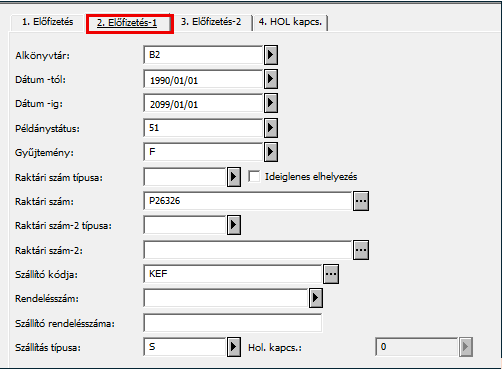This screenshot has width=503, height=369.
Task: Focus the Szállító rendelésszáma field
Action: pyautogui.click(x=233, y=323)
